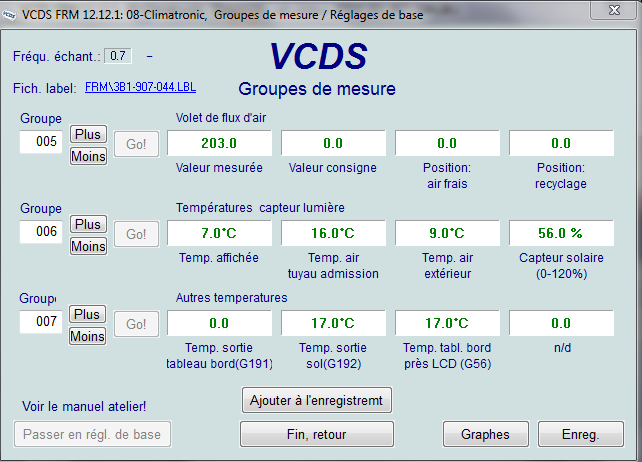
Task: Click the Go! button for group 006
Action: pyautogui.click(x=136, y=234)
